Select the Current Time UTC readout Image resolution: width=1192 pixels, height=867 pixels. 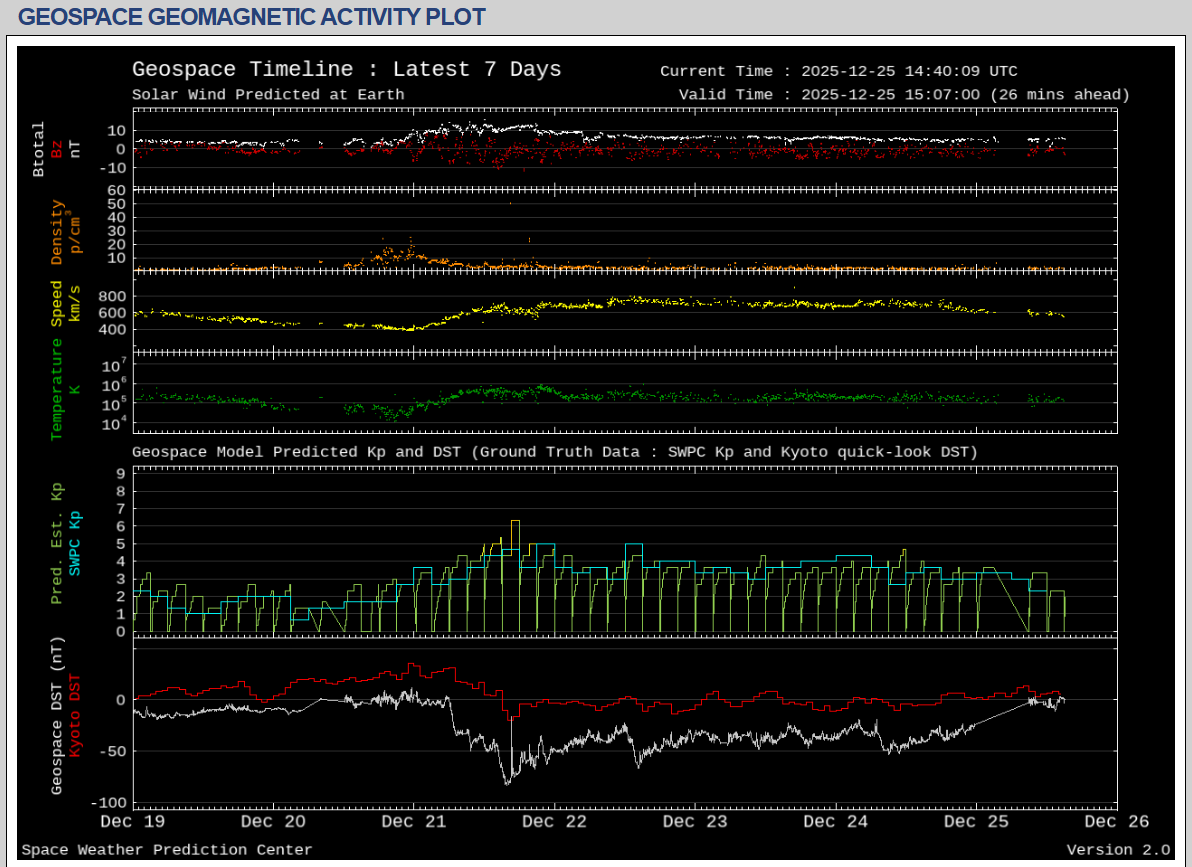point(838,71)
